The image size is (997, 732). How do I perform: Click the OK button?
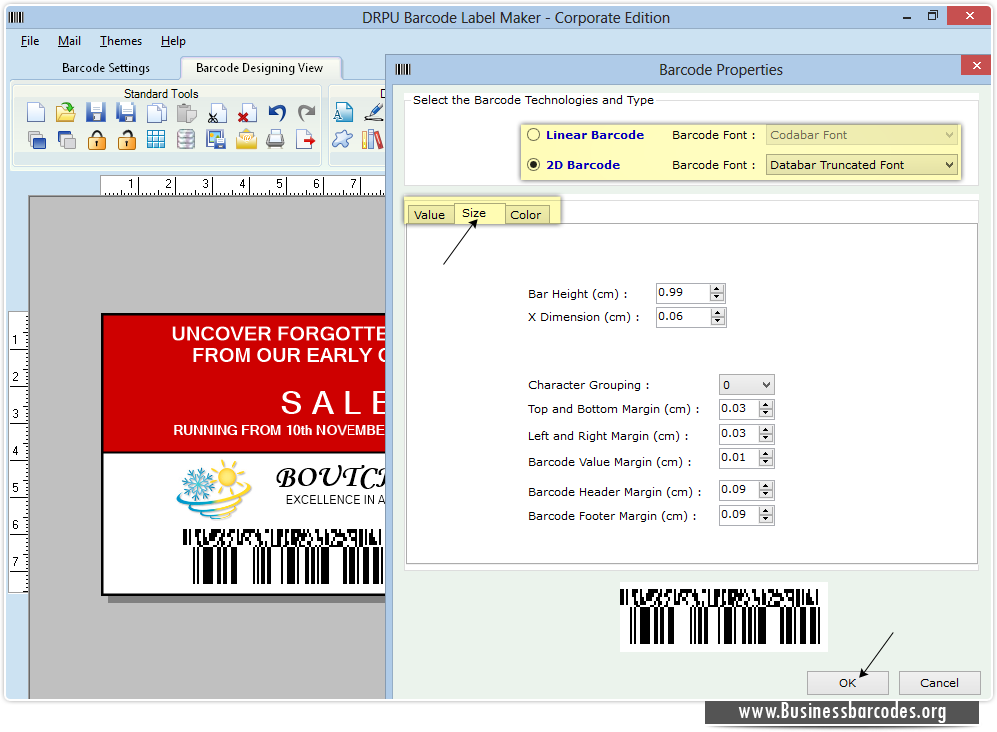847,682
